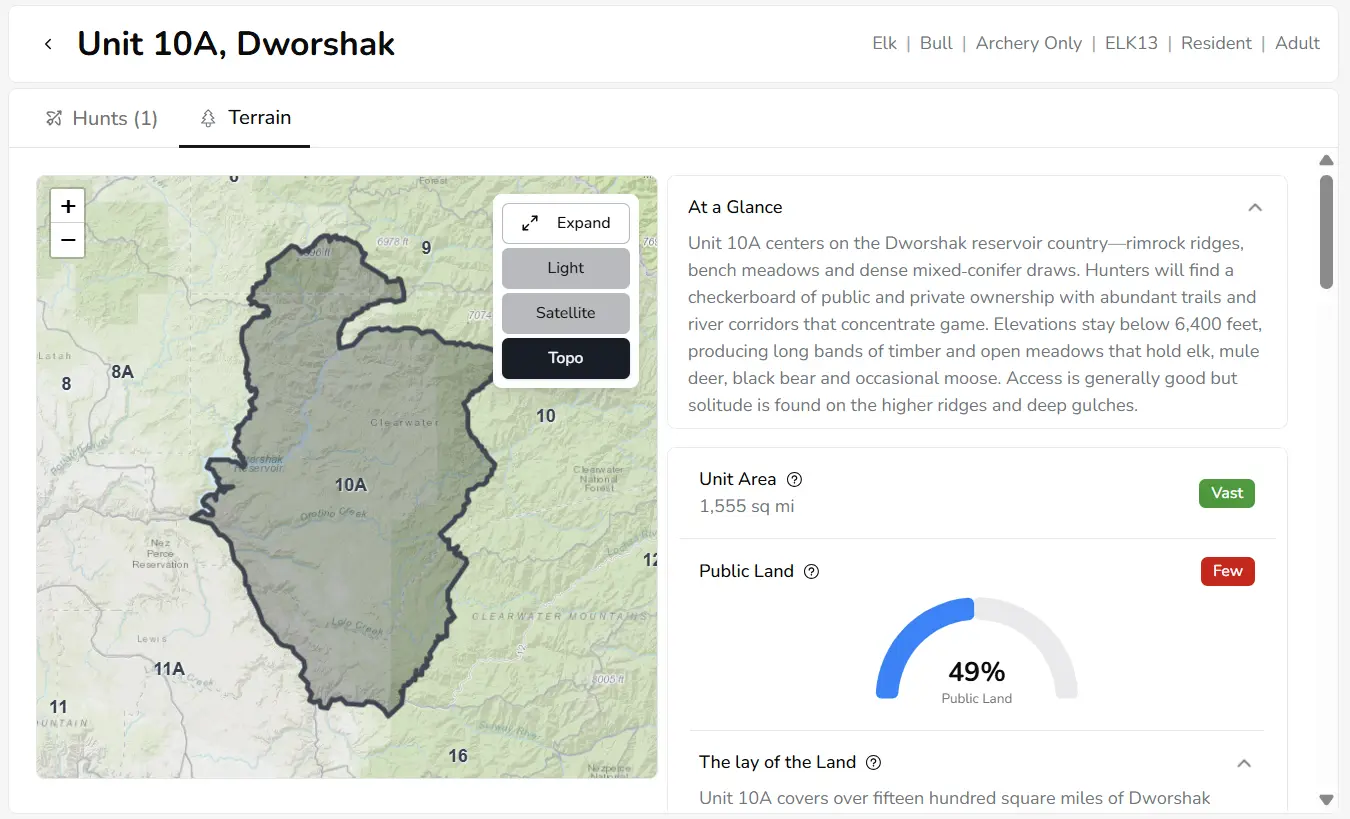Click the scrollbar down arrow

coord(1326,799)
